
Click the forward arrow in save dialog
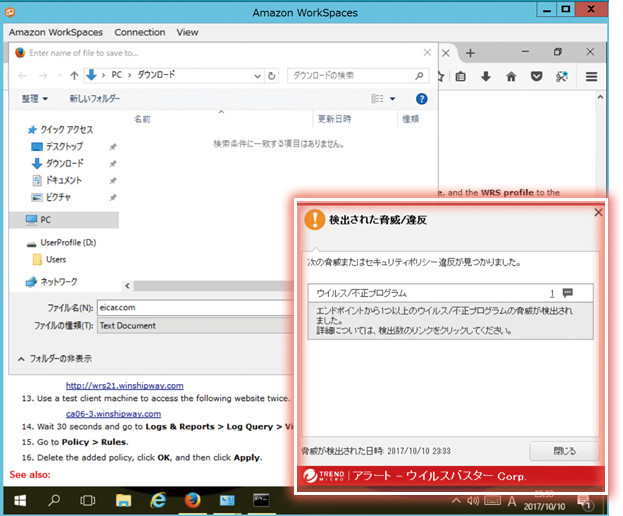43,75
